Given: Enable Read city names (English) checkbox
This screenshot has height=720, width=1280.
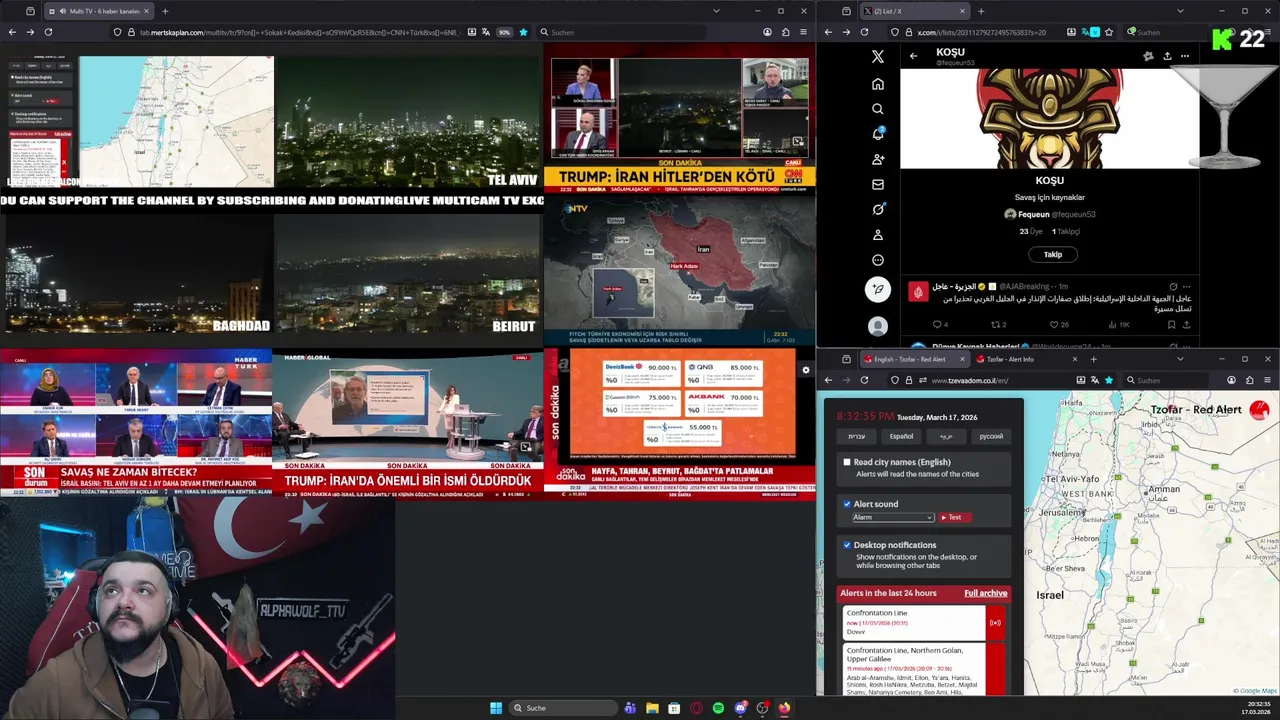Looking at the screenshot, I should 847,462.
